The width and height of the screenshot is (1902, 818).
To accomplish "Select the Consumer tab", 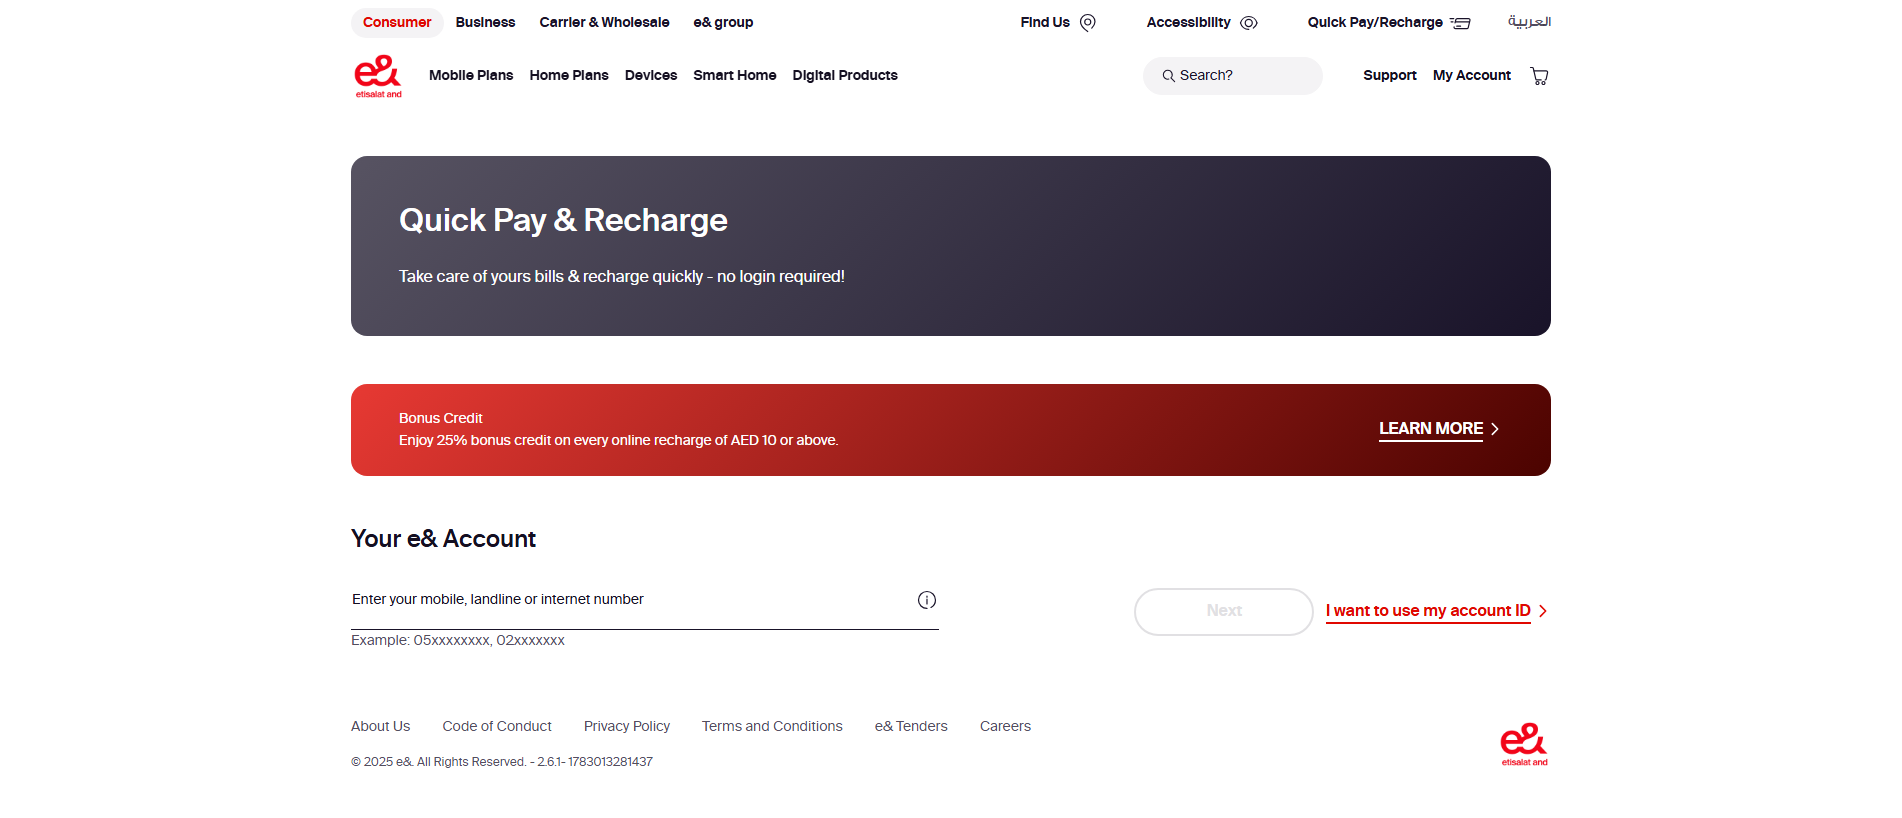I will point(397,22).
